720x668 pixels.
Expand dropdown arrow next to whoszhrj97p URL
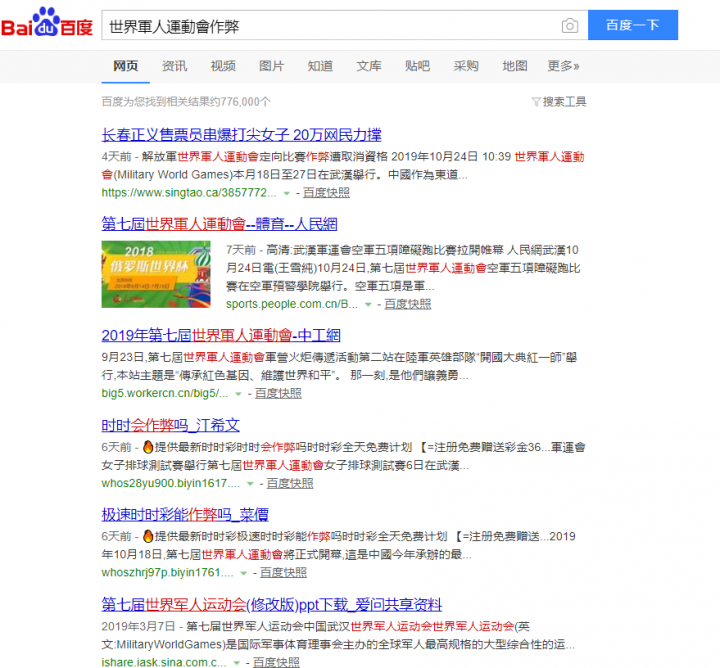pyautogui.click(x=244, y=573)
